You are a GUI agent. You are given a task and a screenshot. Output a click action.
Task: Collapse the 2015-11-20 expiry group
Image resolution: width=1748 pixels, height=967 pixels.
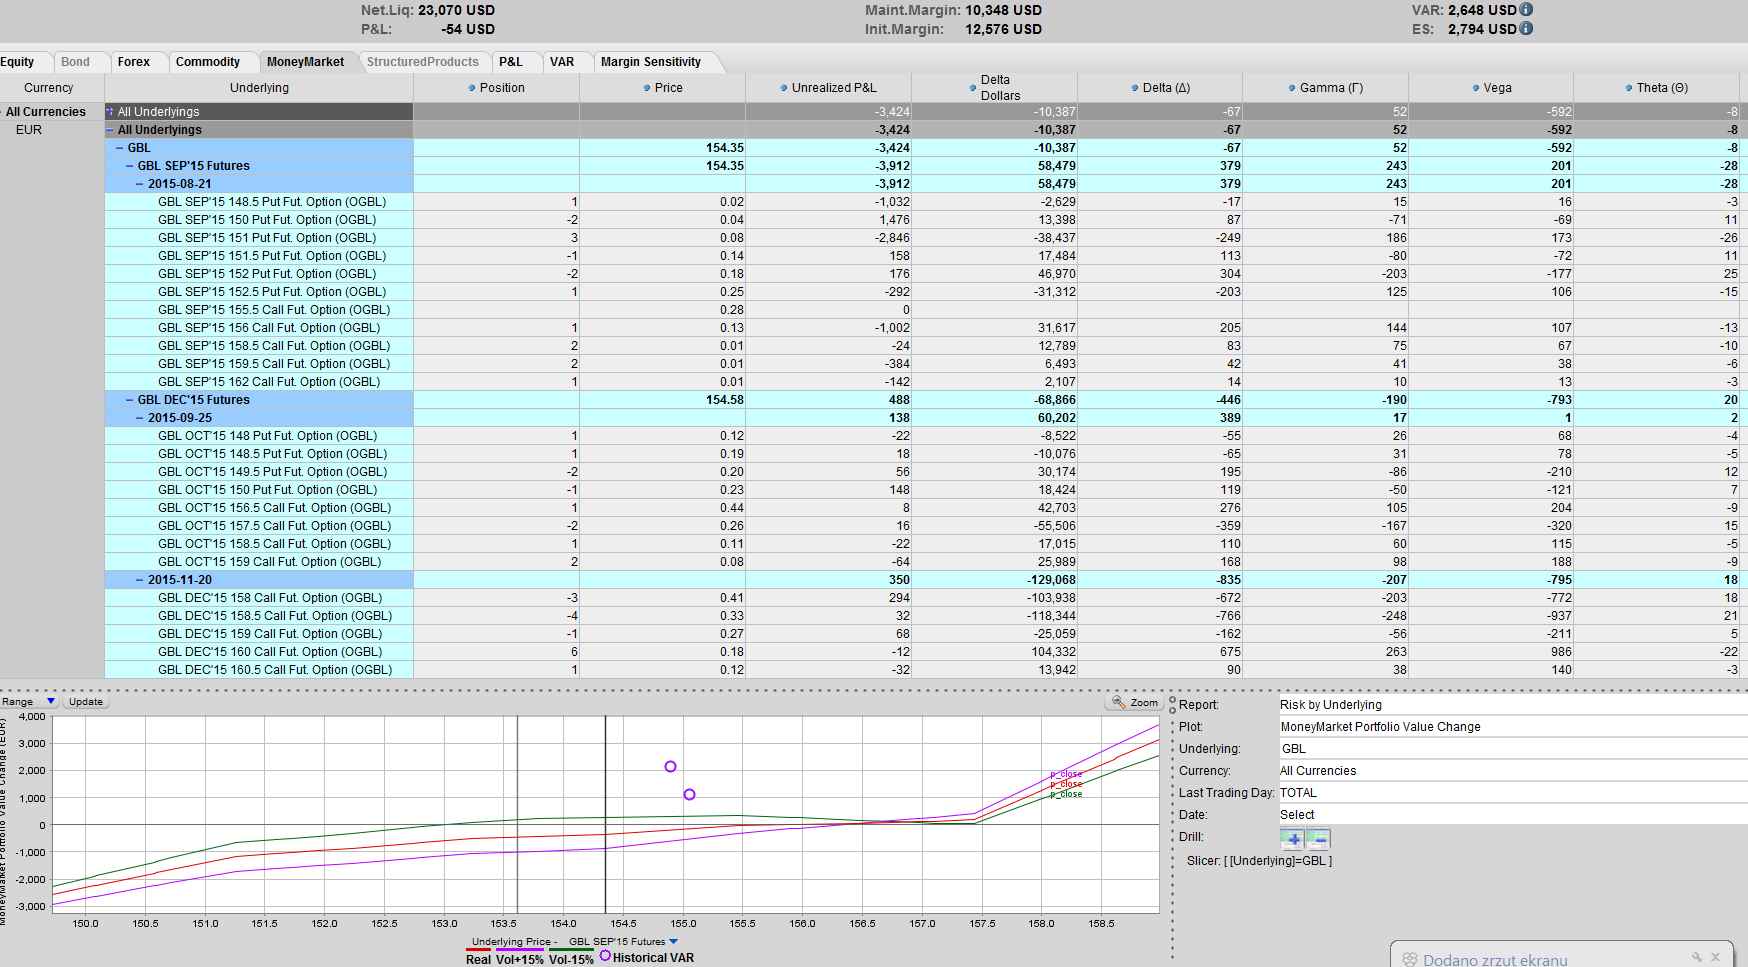pos(140,580)
